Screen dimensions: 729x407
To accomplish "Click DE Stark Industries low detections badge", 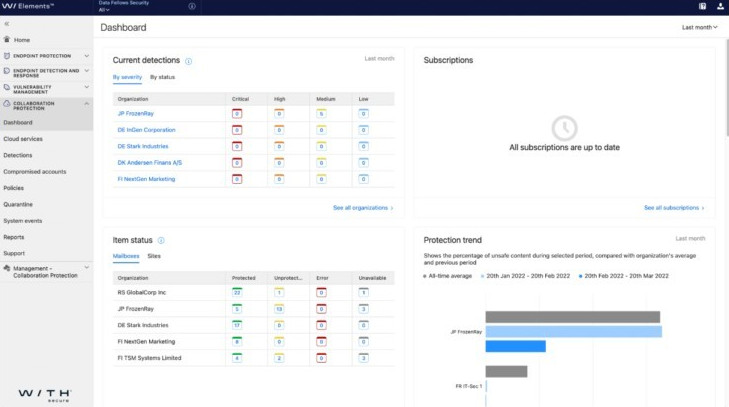I will pyautogui.click(x=364, y=146).
